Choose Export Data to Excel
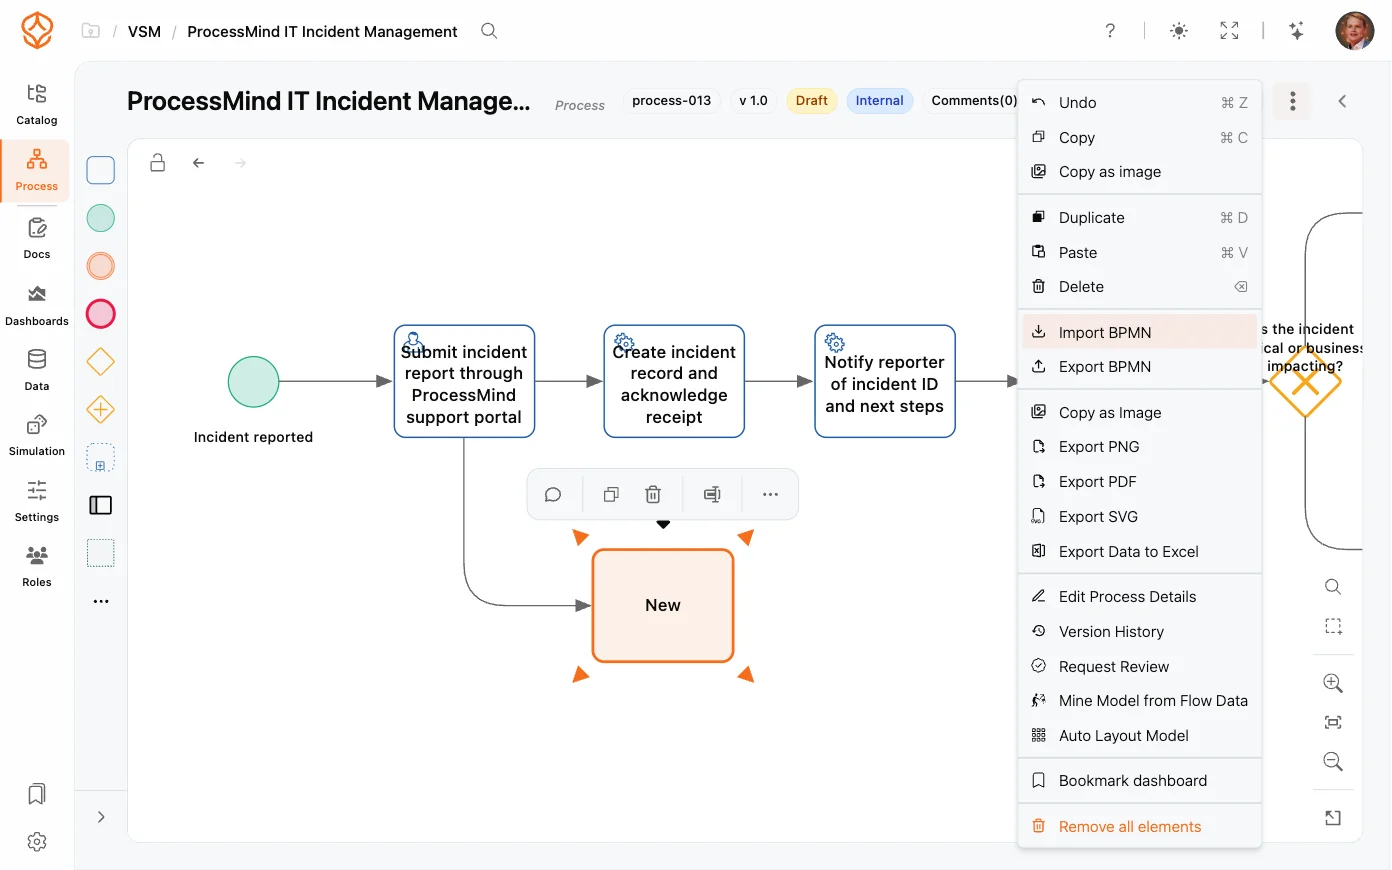The width and height of the screenshot is (1392, 870). click(x=1139, y=552)
